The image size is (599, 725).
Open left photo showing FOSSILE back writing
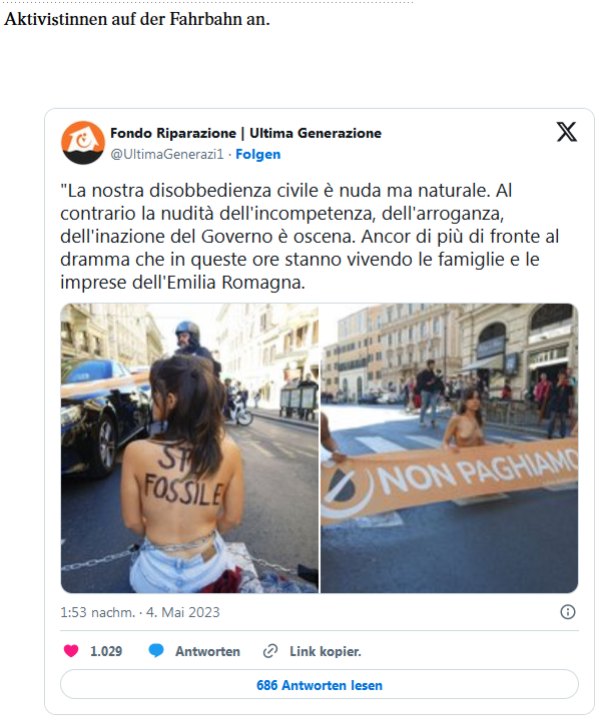pyautogui.click(x=189, y=448)
